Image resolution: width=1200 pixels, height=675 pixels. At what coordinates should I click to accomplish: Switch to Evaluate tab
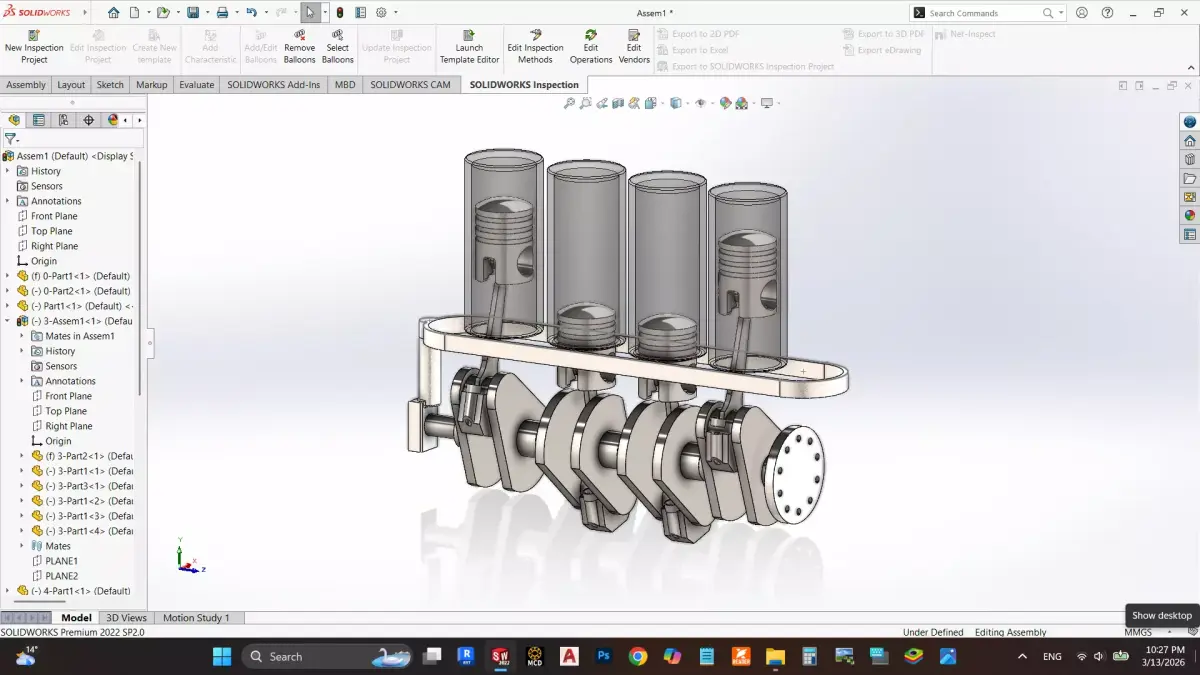(196, 85)
